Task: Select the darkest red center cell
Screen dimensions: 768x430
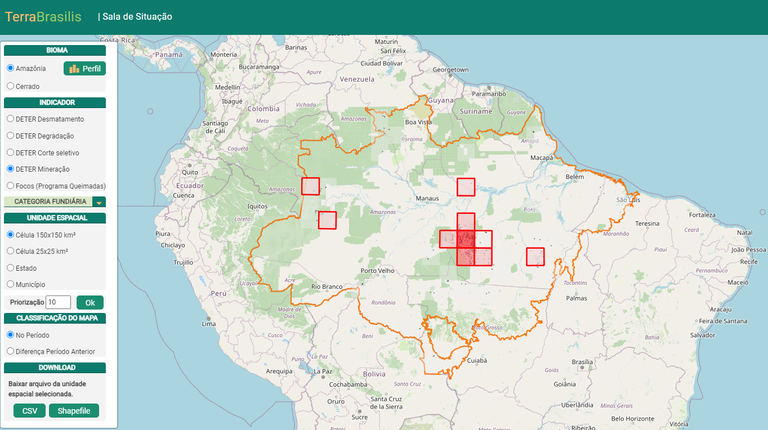Action: click(x=466, y=239)
